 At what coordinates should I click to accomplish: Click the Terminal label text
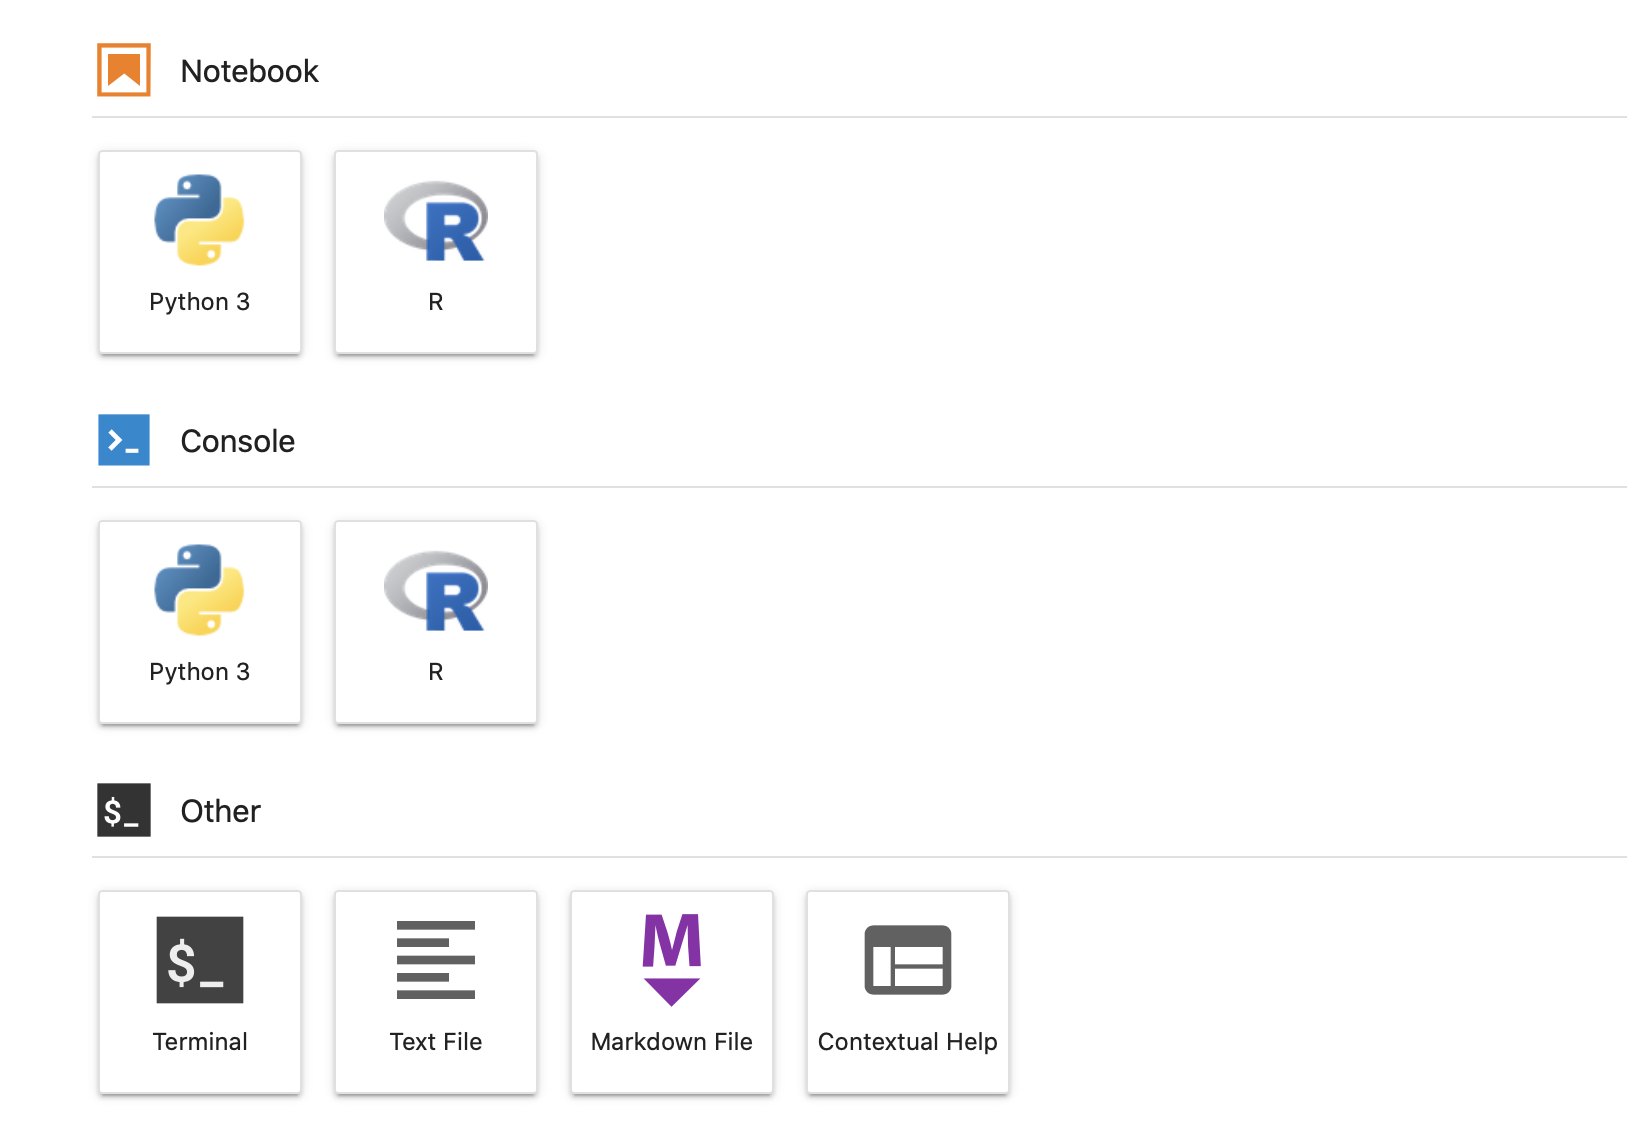pos(199,1041)
